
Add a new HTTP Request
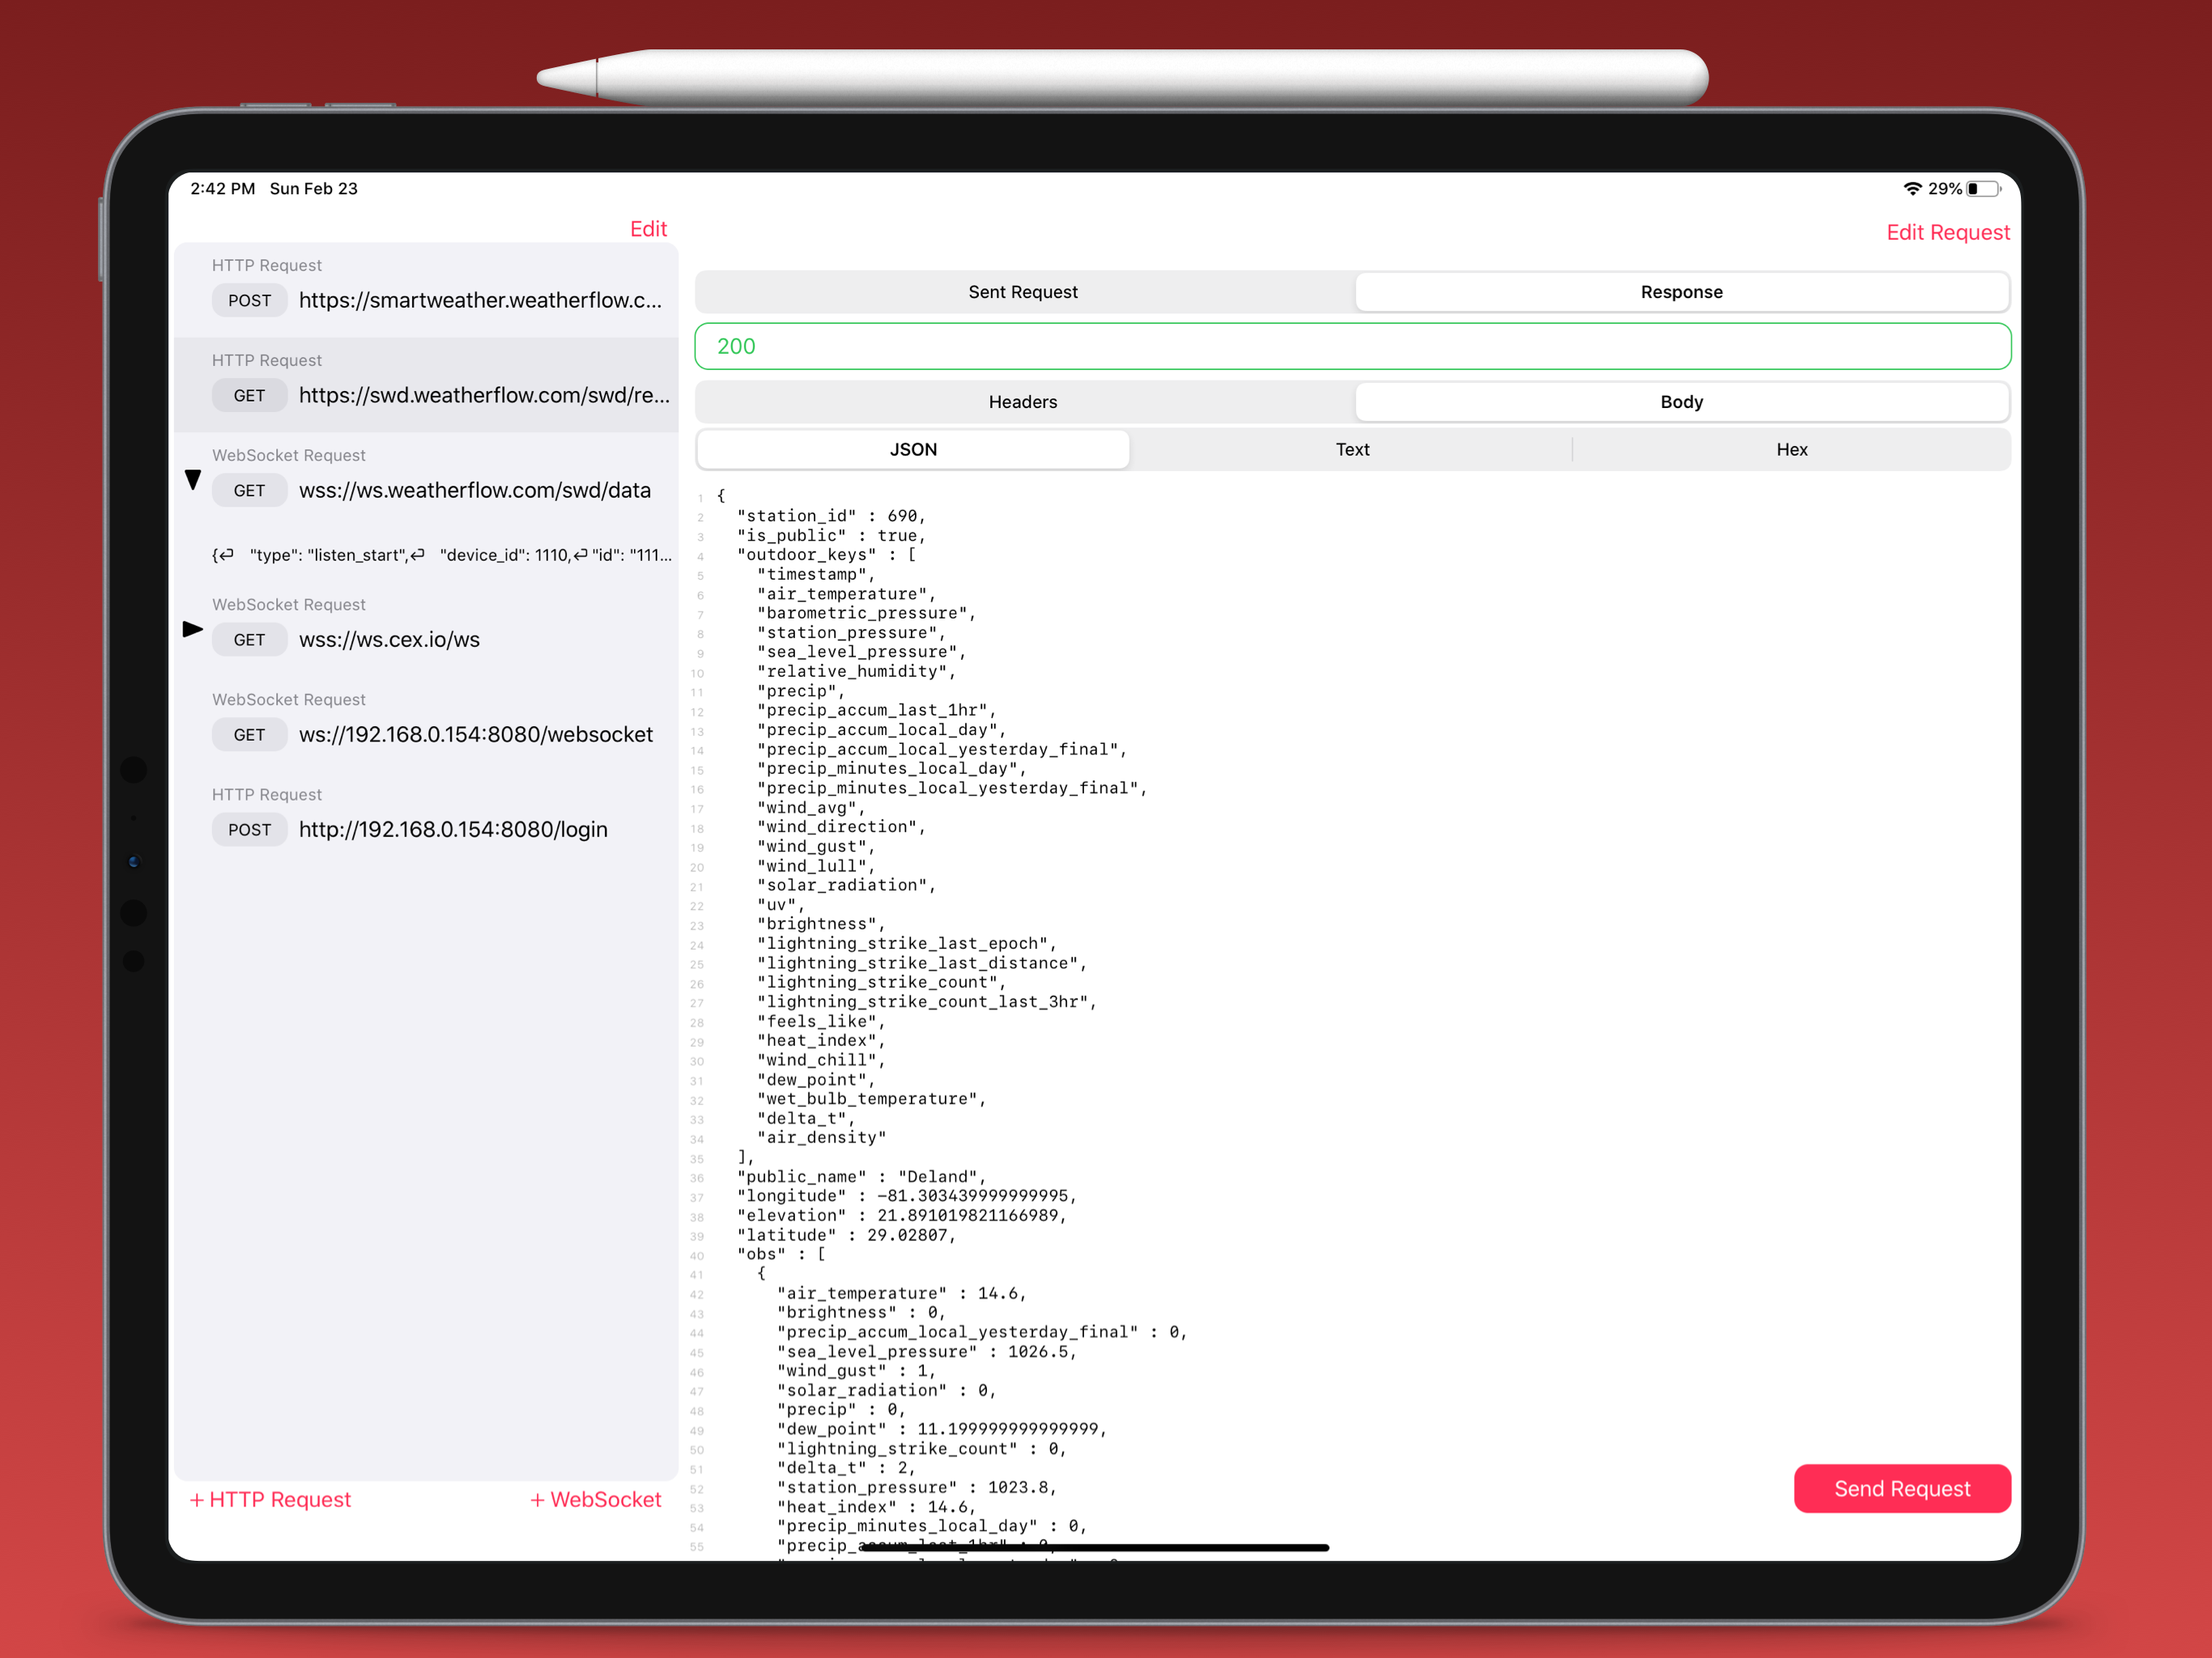click(x=270, y=1499)
